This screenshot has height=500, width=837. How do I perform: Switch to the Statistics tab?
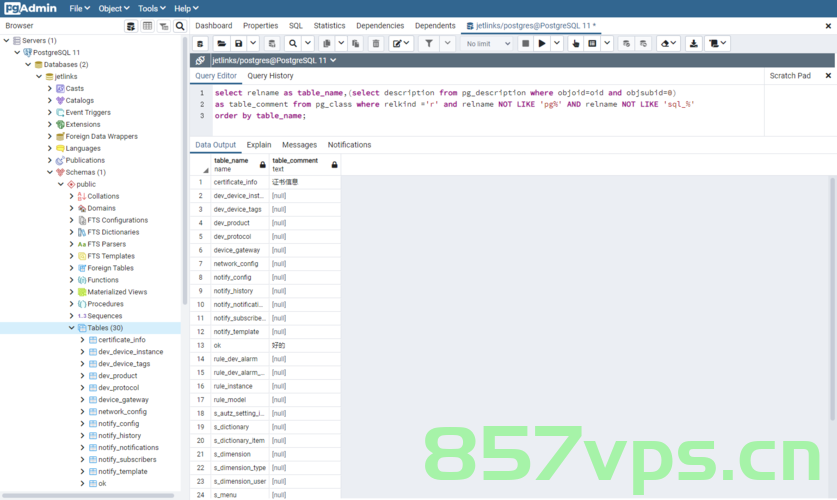329,26
